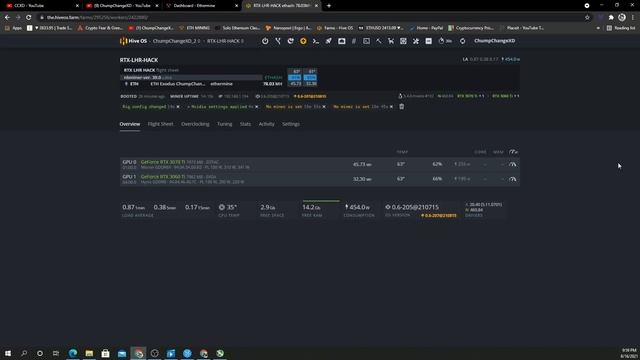The height and width of the screenshot is (360, 640).
Task: Click the 14.2 GB free RAM stat
Action: click(311, 207)
